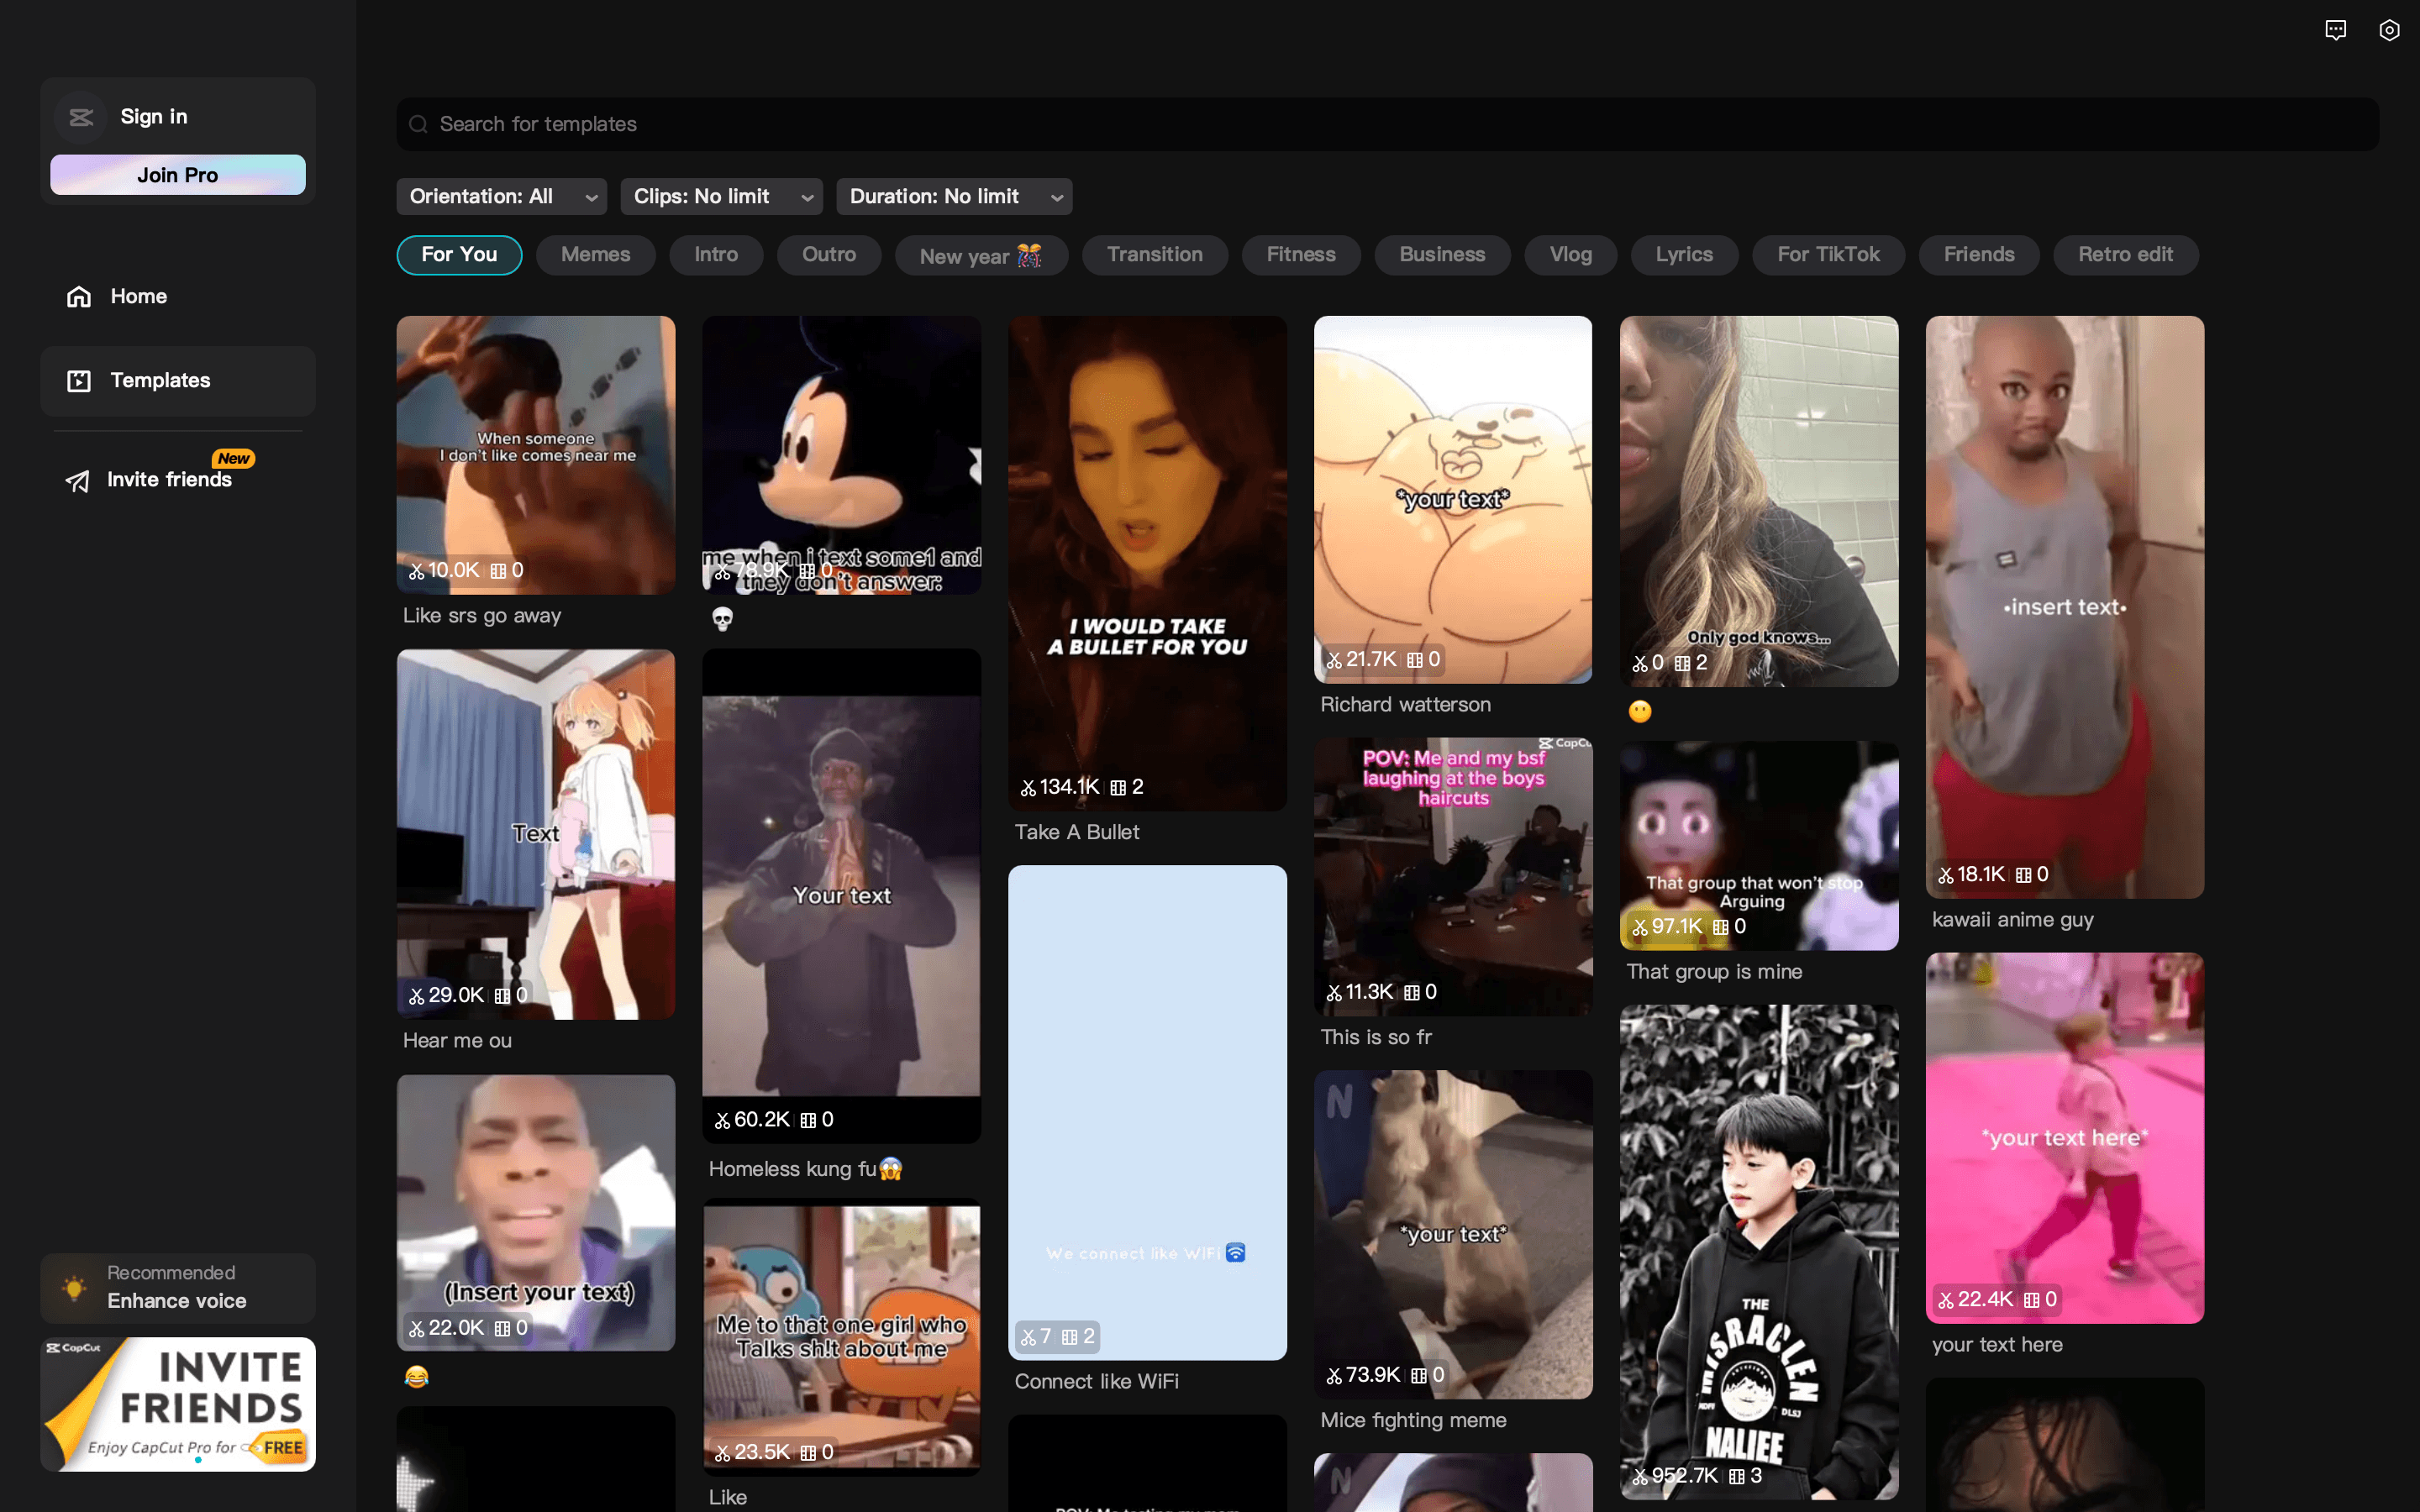Switch to the Lyrics category tab
The image size is (2420, 1512).
pyautogui.click(x=1683, y=255)
